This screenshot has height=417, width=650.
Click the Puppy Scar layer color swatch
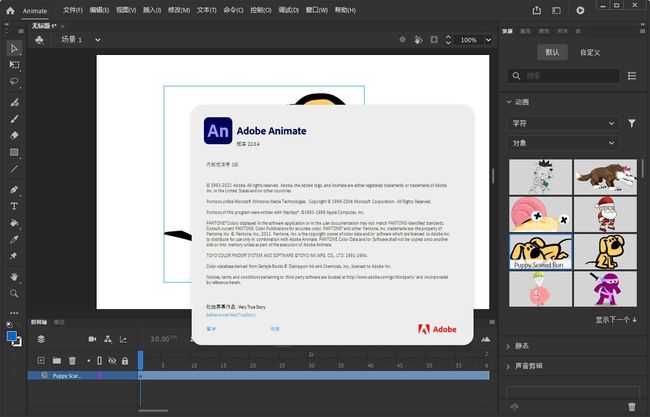click(100, 376)
